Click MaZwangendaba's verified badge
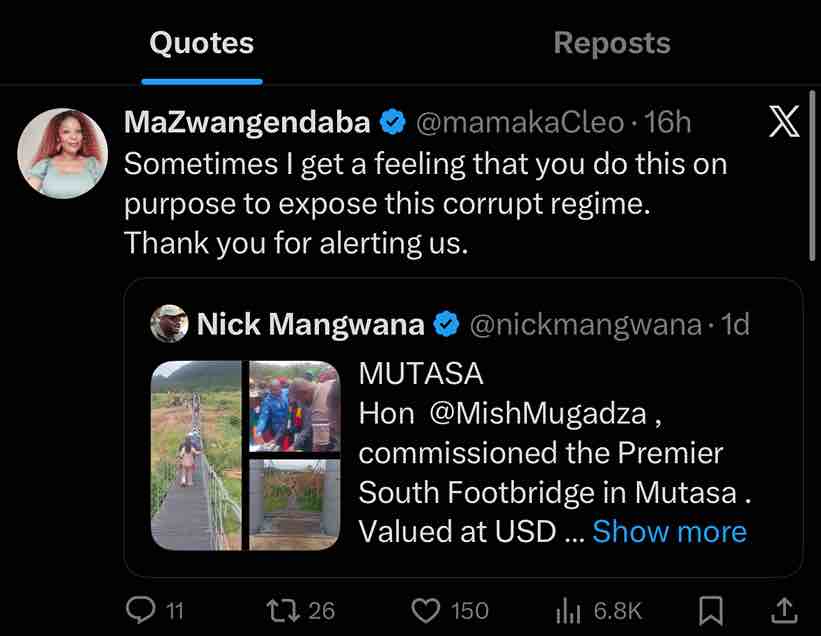 [x=392, y=123]
